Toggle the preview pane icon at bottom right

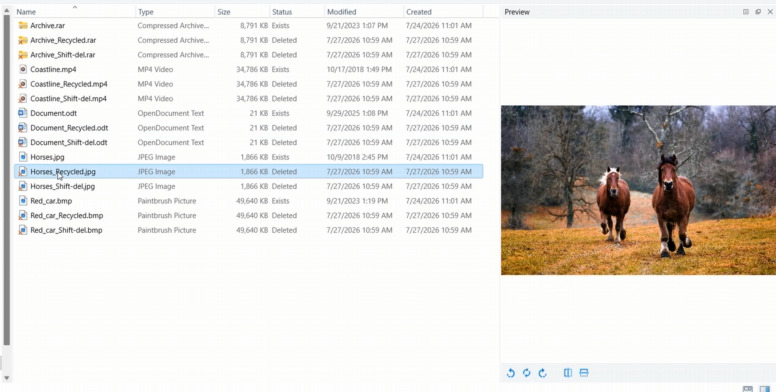[765, 389]
